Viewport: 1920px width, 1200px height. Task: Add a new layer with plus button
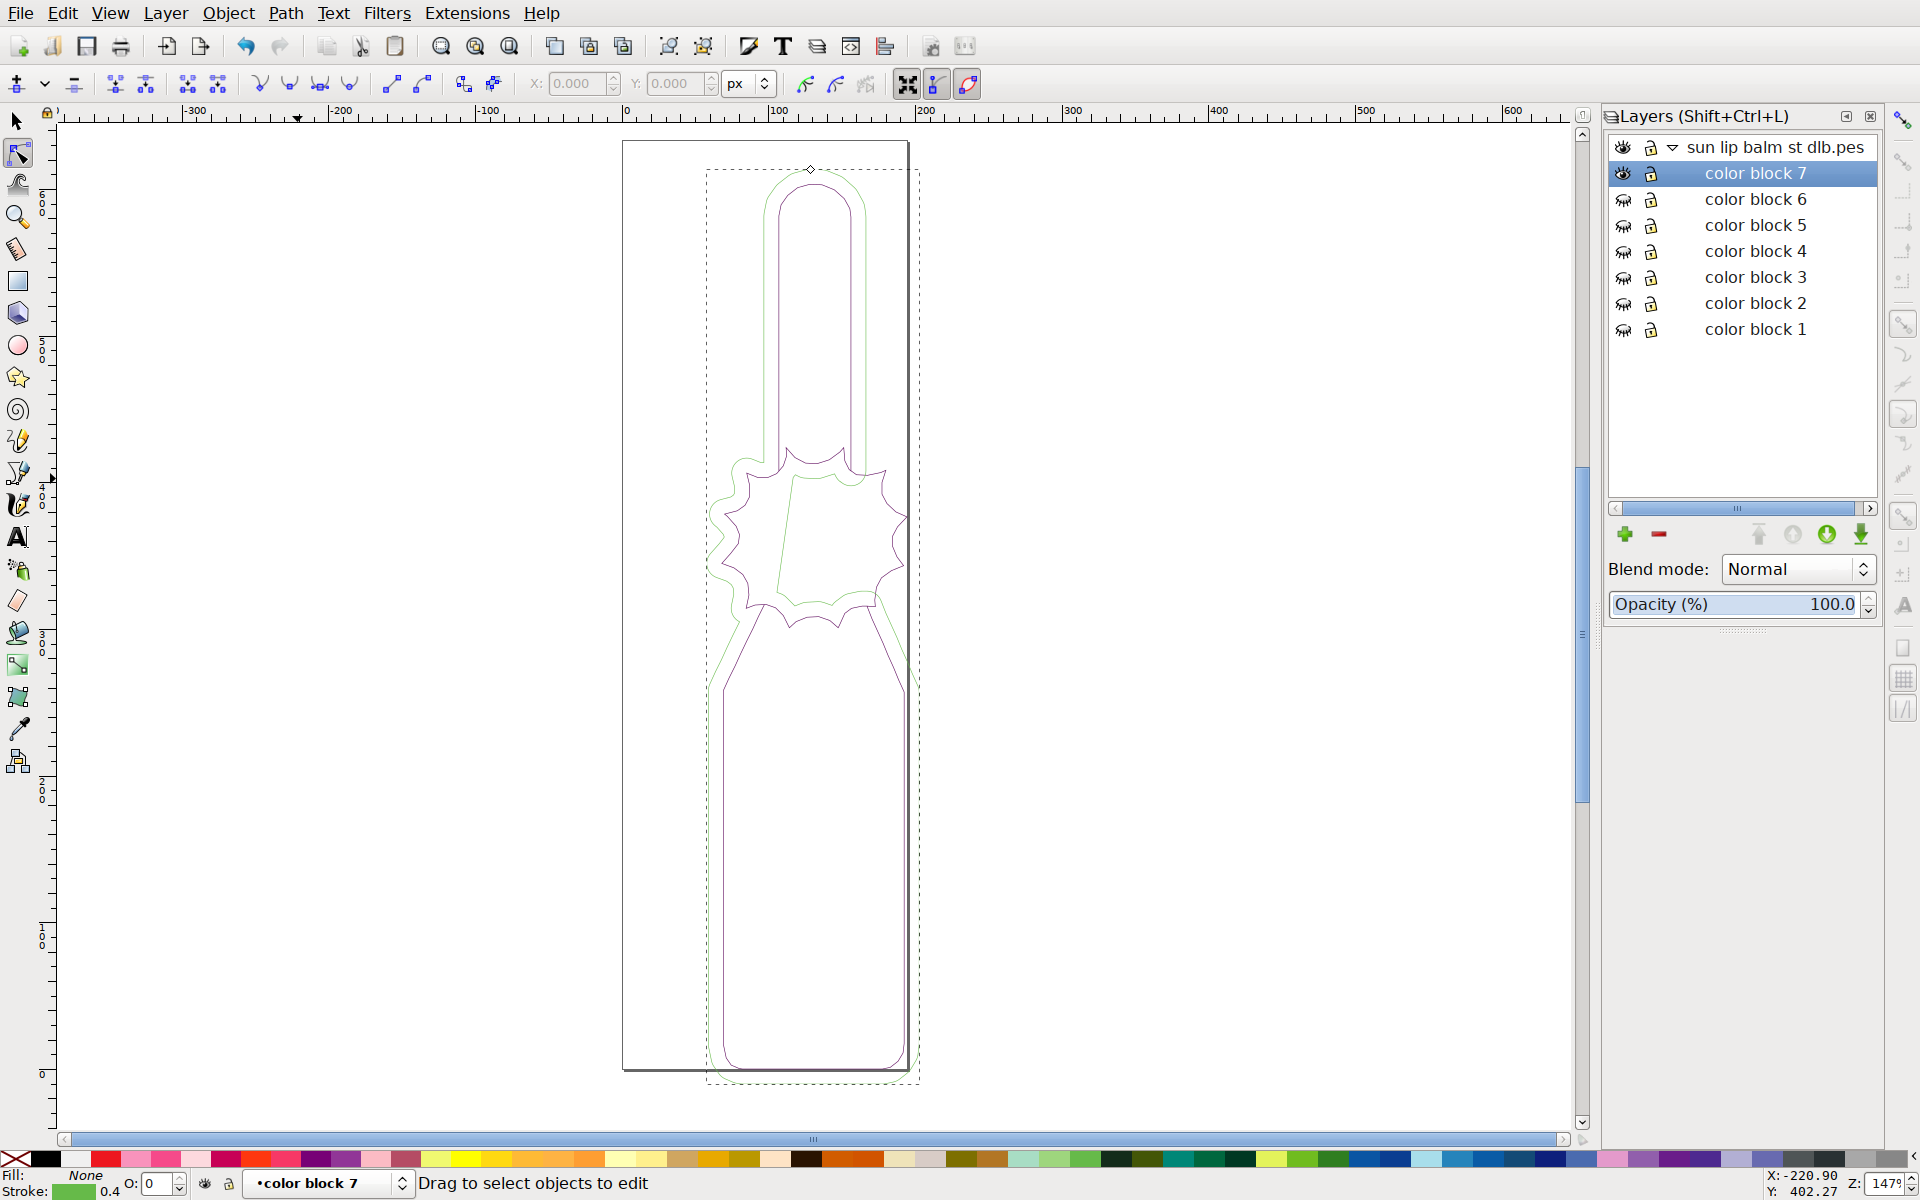tap(1625, 535)
